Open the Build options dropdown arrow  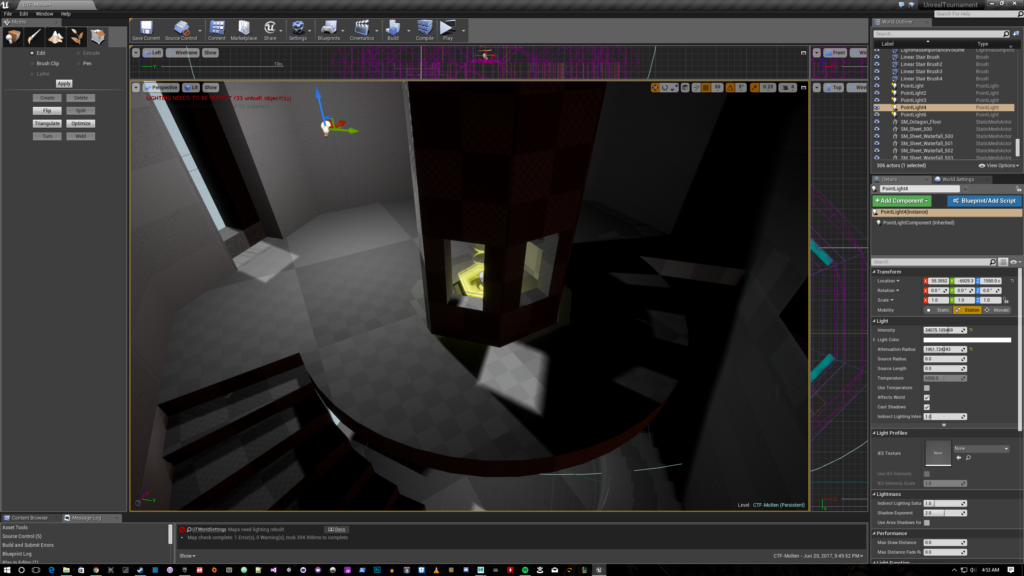pyautogui.click(x=408, y=30)
